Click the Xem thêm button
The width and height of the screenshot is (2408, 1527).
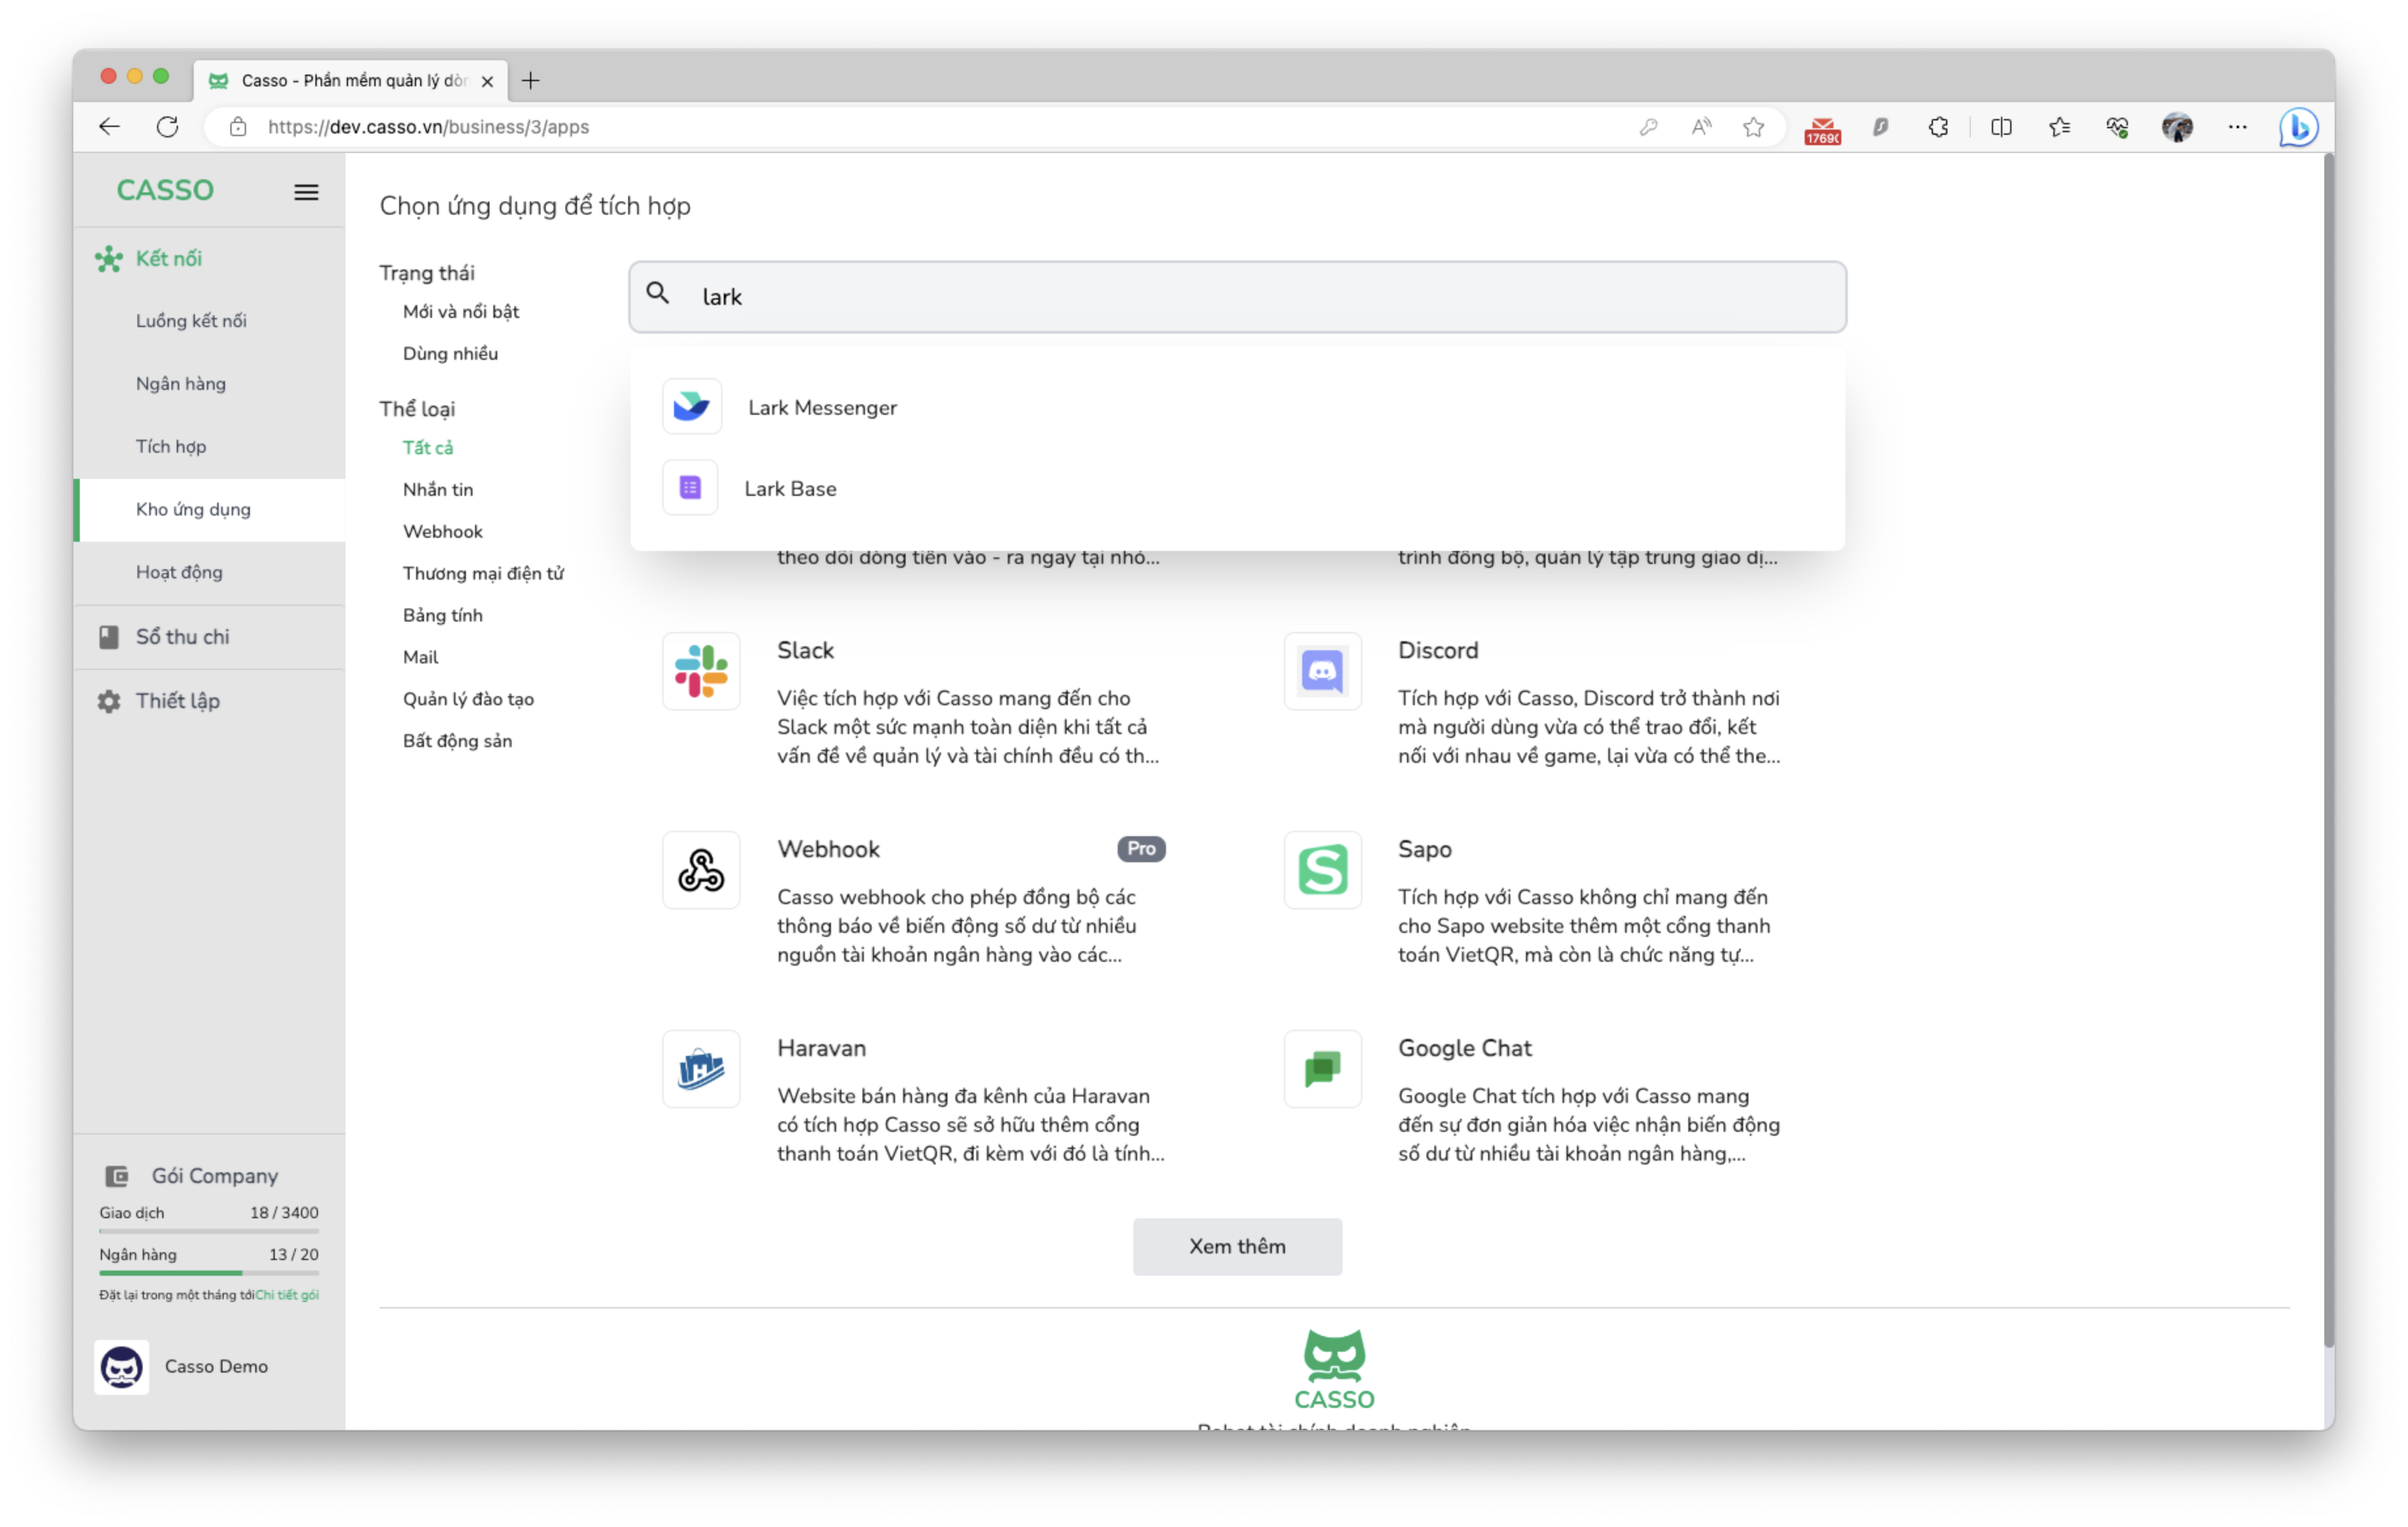coord(1237,1247)
